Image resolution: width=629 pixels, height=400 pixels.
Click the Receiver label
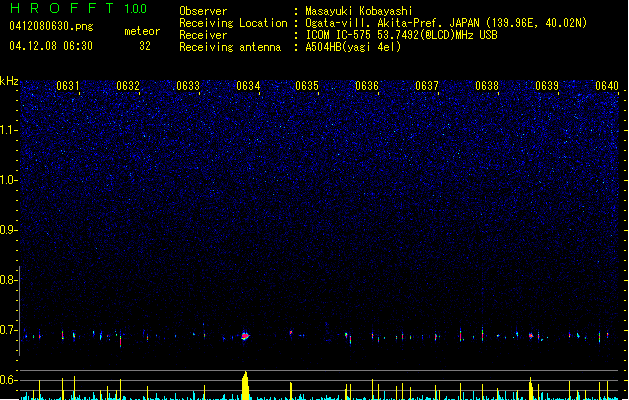click(203, 35)
